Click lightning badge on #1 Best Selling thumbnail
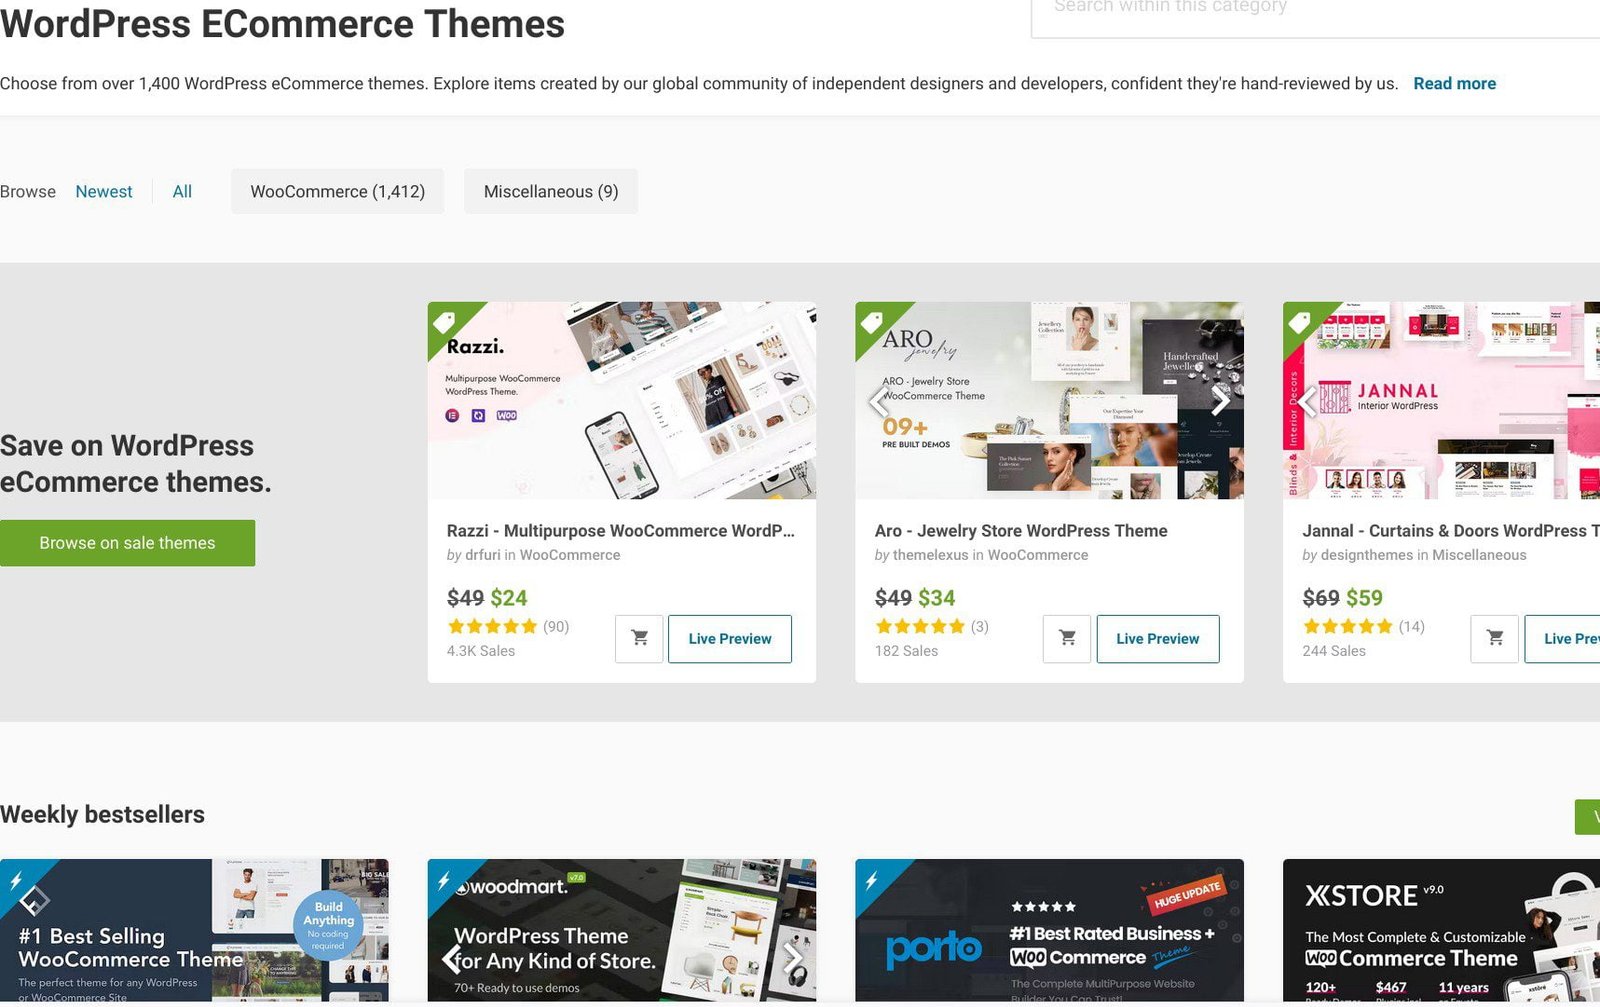The image size is (1600, 1007). click(x=16, y=881)
